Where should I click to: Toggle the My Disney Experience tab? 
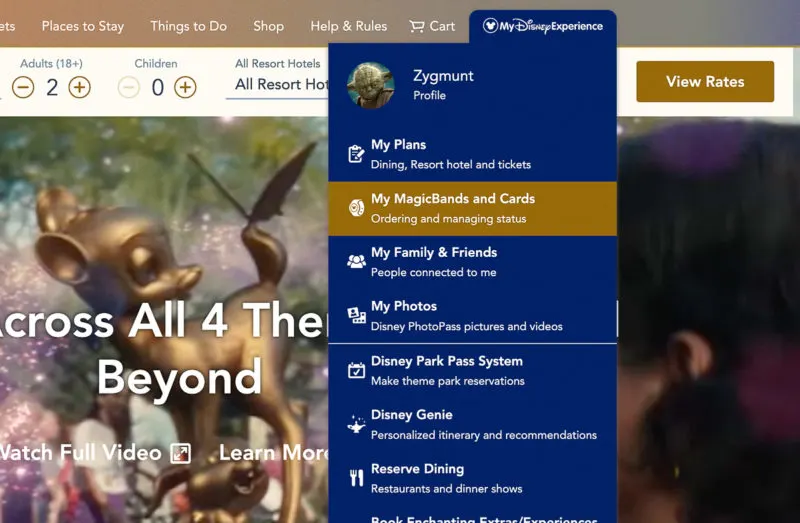tap(543, 26)
